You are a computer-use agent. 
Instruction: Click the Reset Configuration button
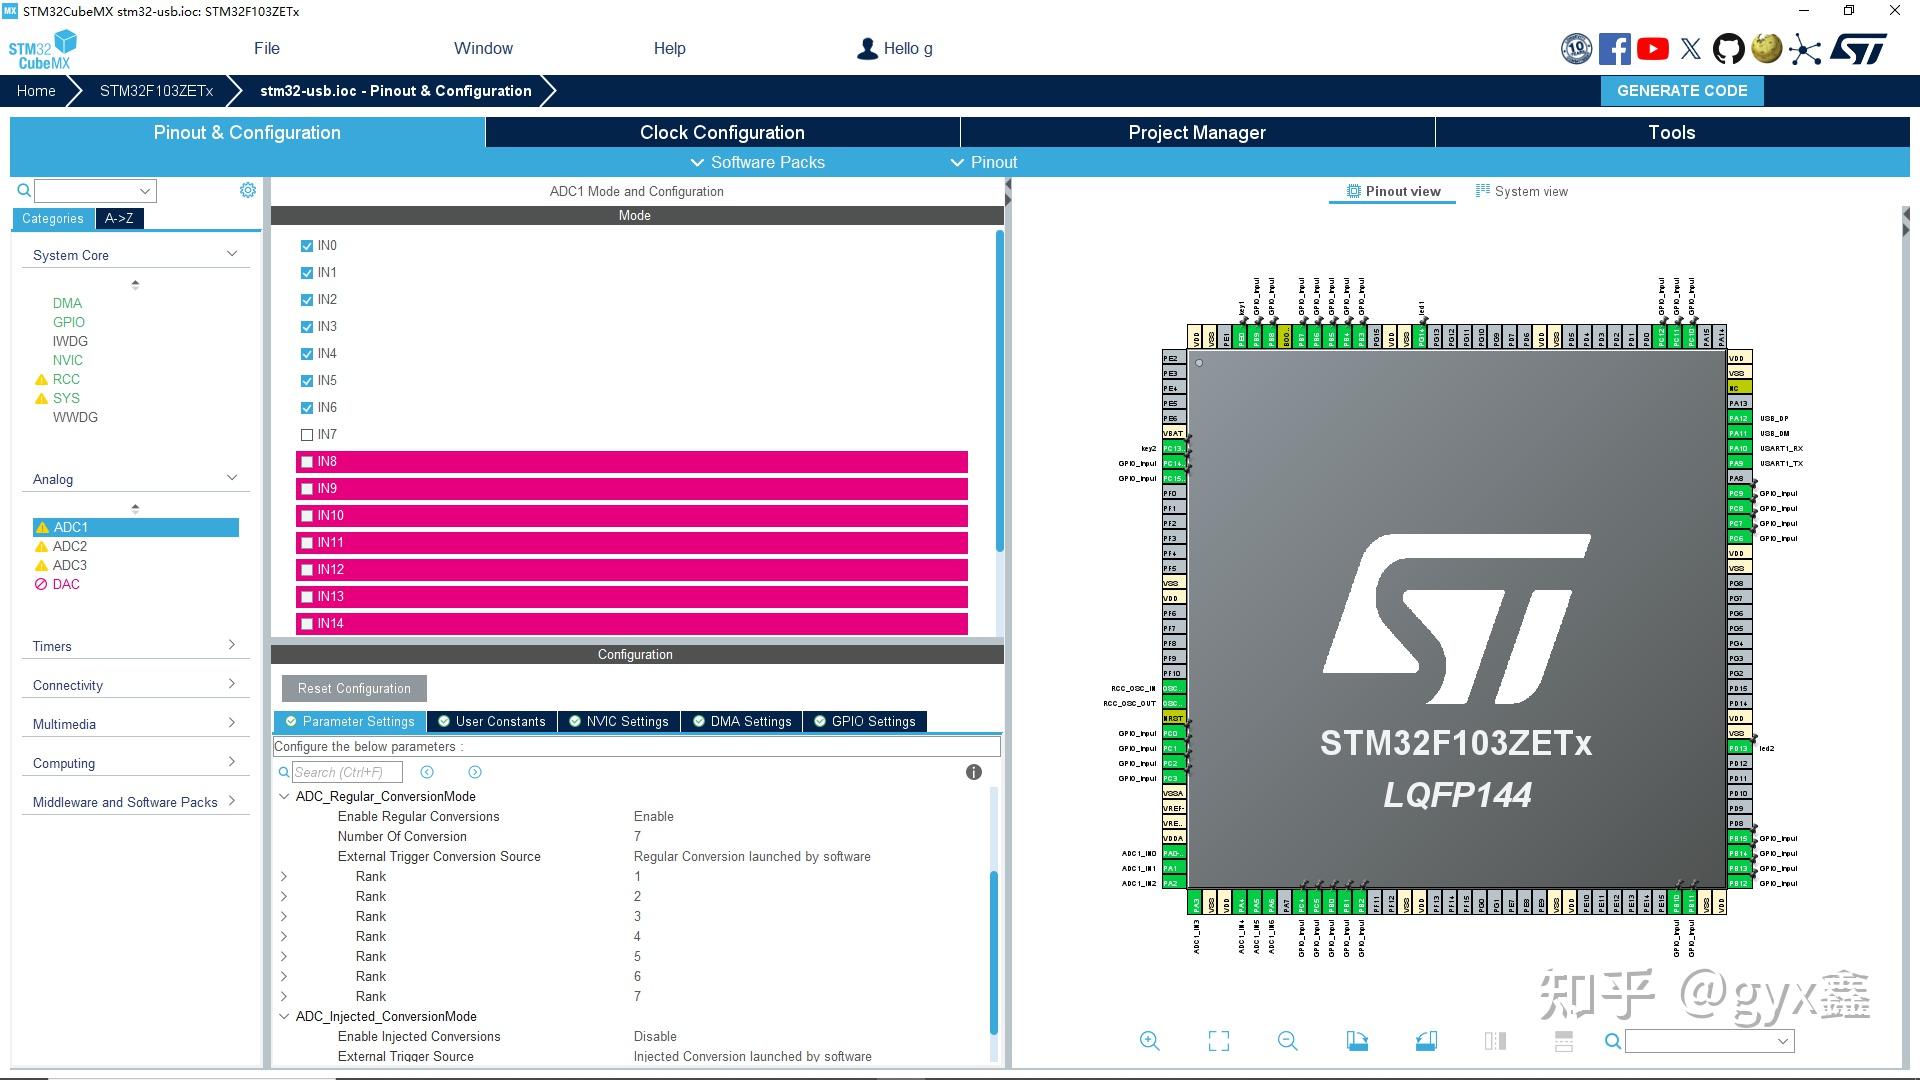tap(354, 688)
